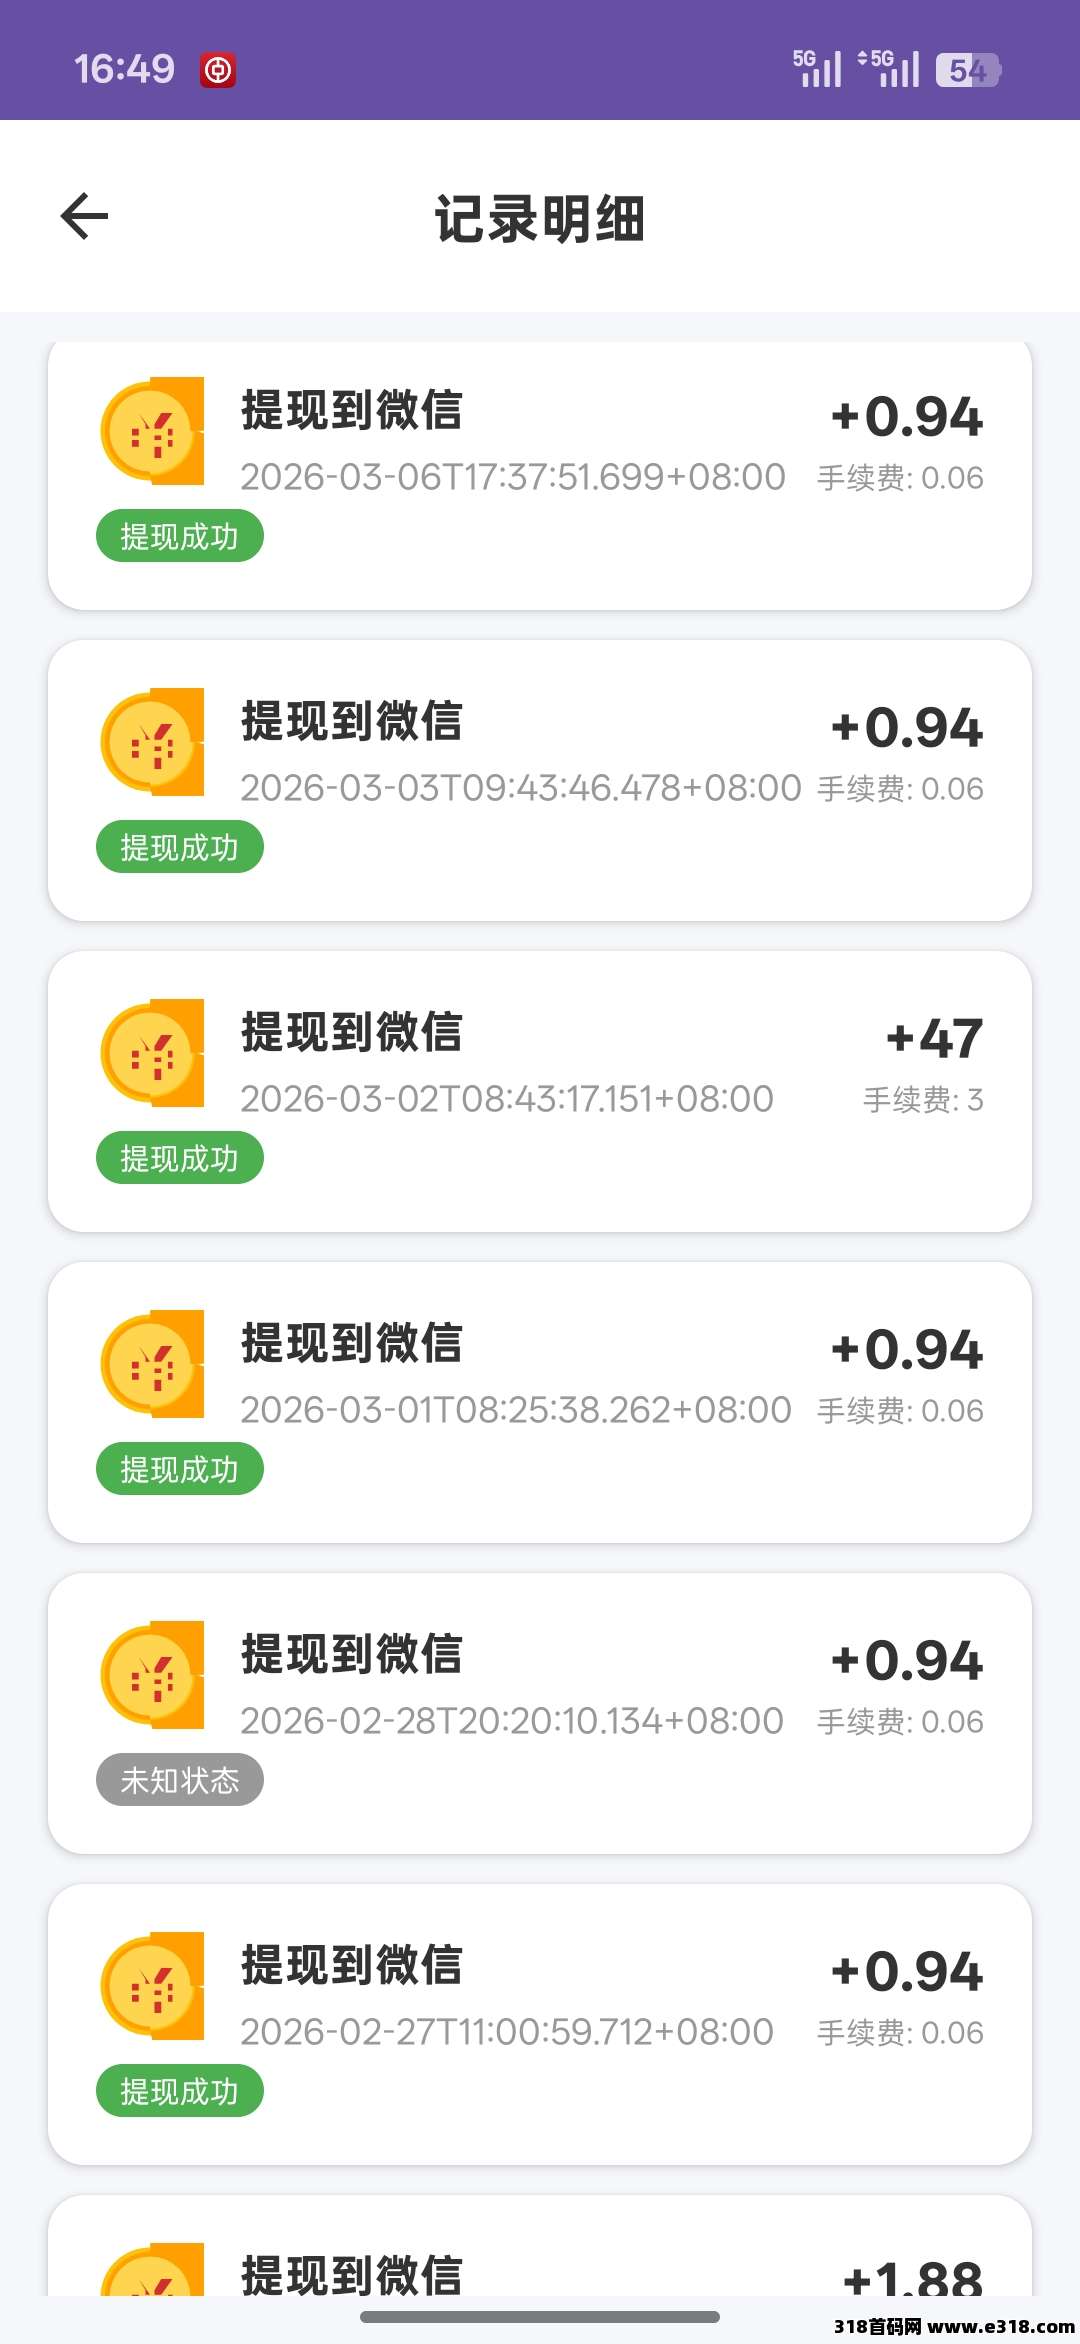Open the partially visible +1.88 withdrawal record

tap(540, 2262)
